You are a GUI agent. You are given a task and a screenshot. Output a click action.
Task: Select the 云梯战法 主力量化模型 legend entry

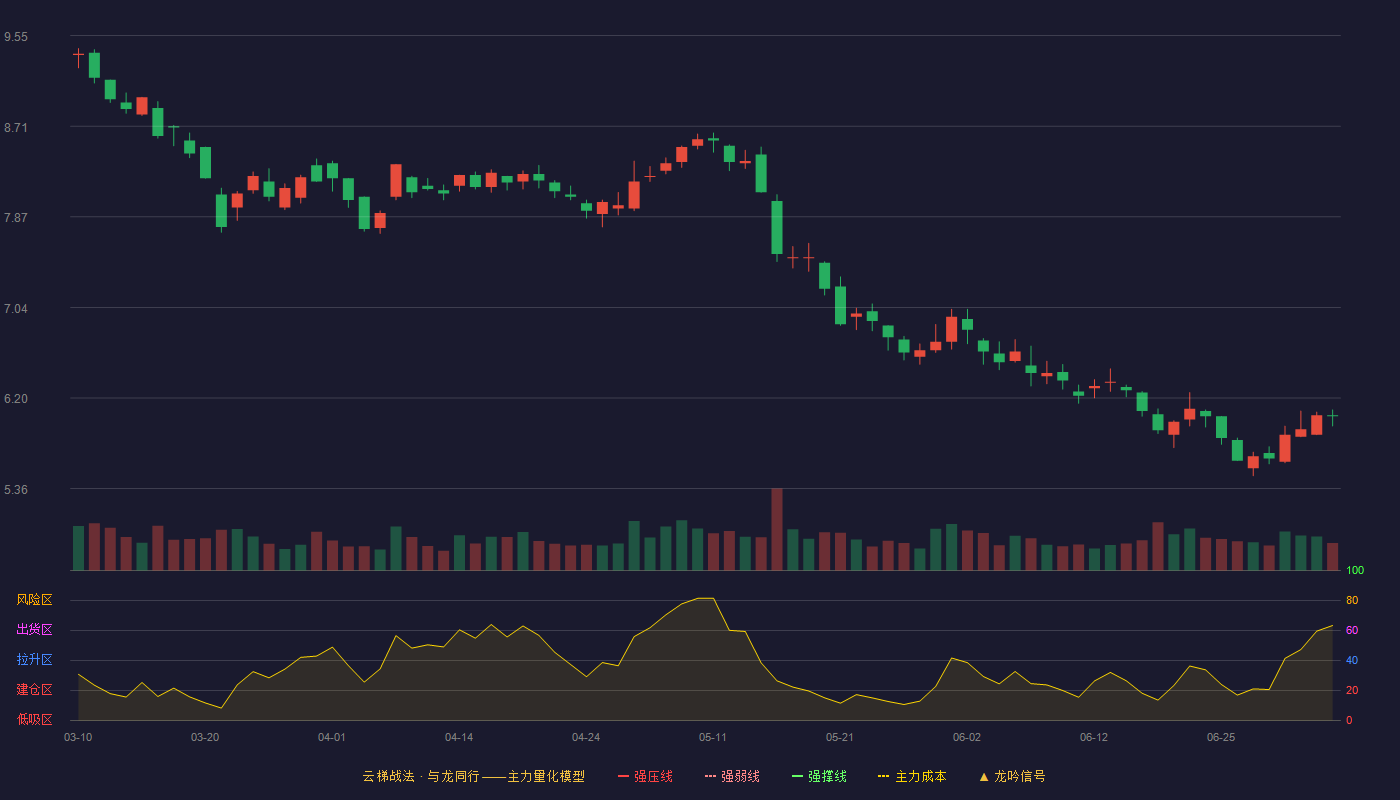[x=473, y=776]
